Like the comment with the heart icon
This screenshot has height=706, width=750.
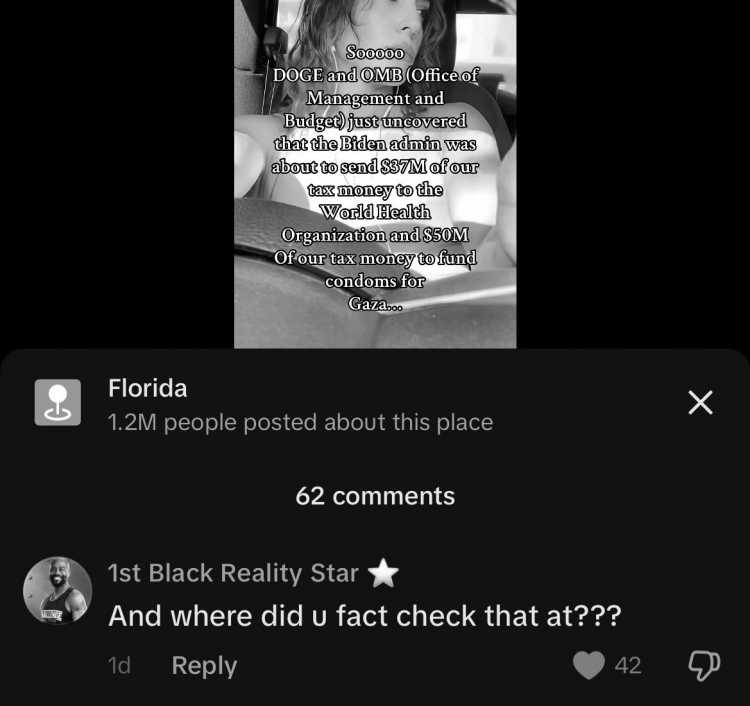589,665
